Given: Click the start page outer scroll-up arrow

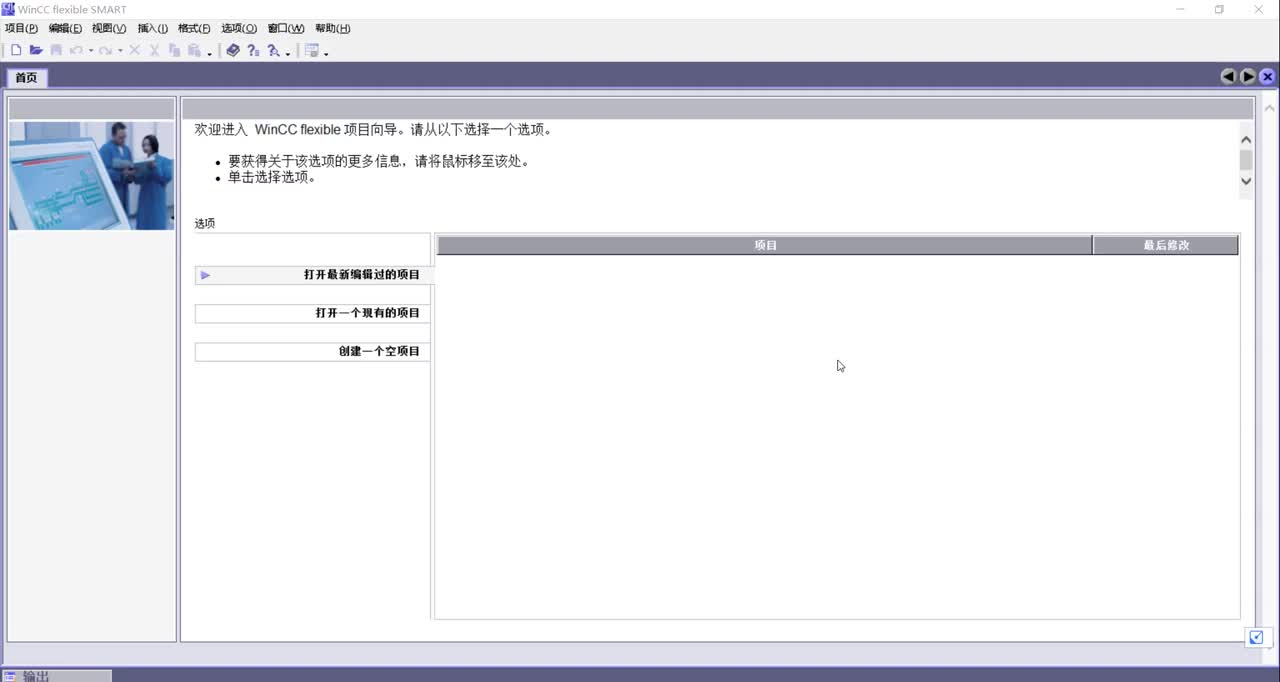Looking at the screenshot, I should 1270,108.
